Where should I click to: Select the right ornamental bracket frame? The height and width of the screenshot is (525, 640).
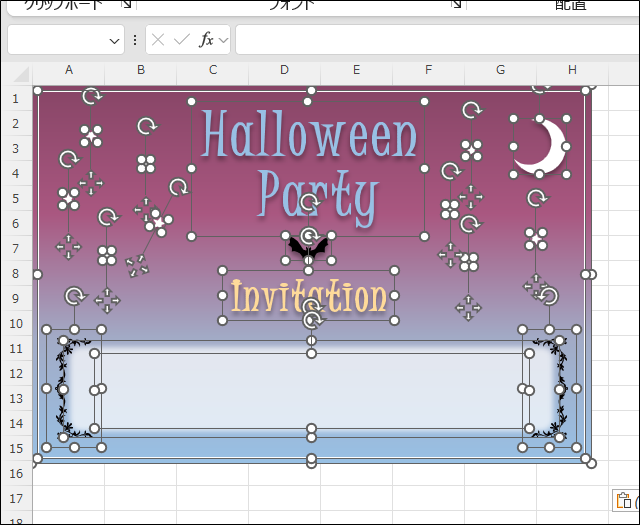point(549,388)
